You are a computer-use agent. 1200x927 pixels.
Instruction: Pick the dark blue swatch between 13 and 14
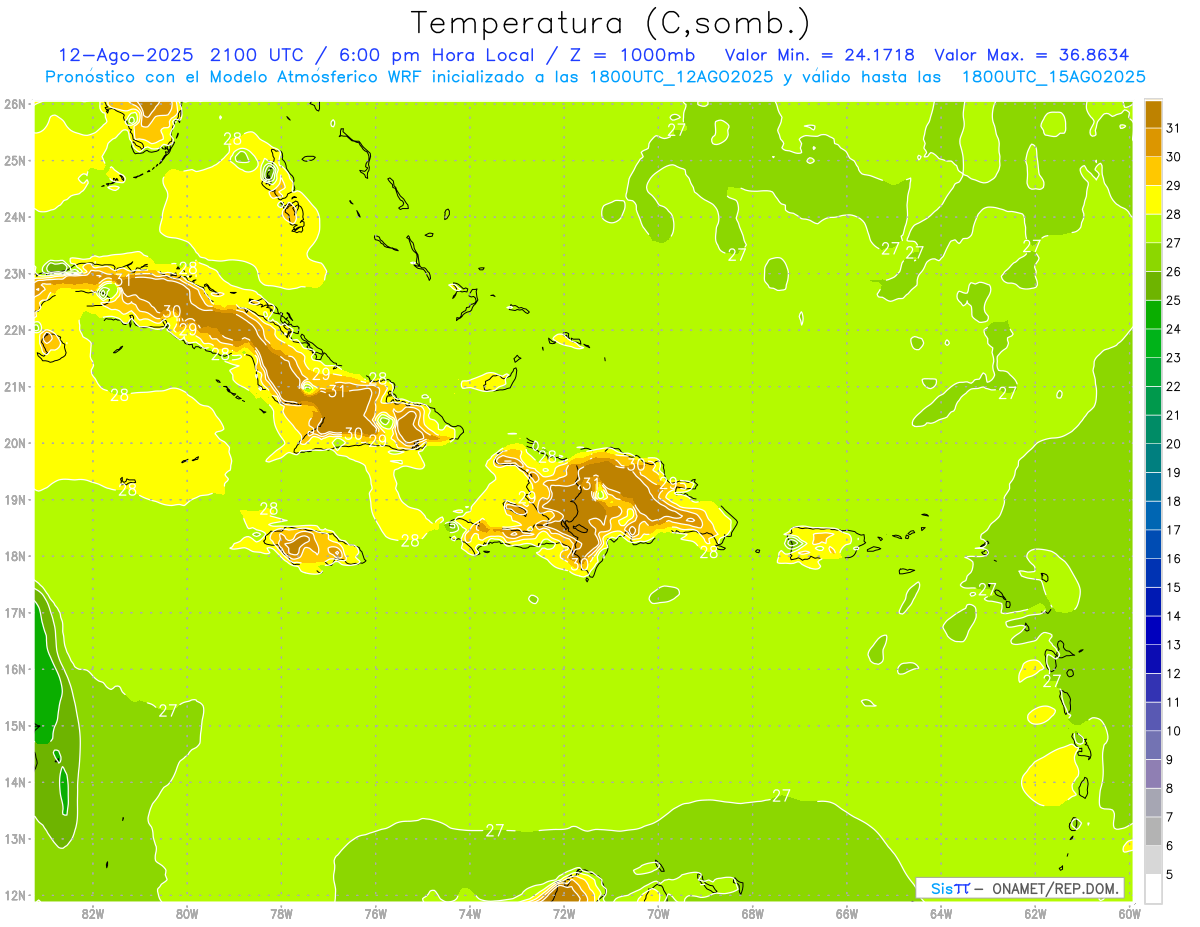pyautogui.click(x=1153, y=630)
